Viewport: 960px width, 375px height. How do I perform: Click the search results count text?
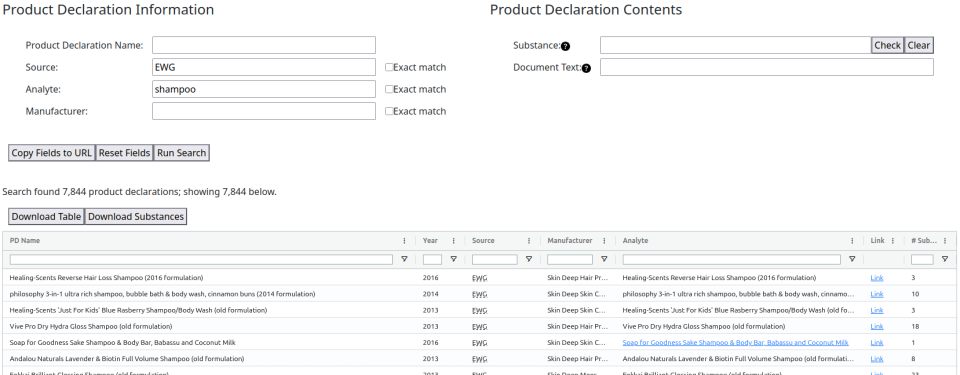point(140,192)
